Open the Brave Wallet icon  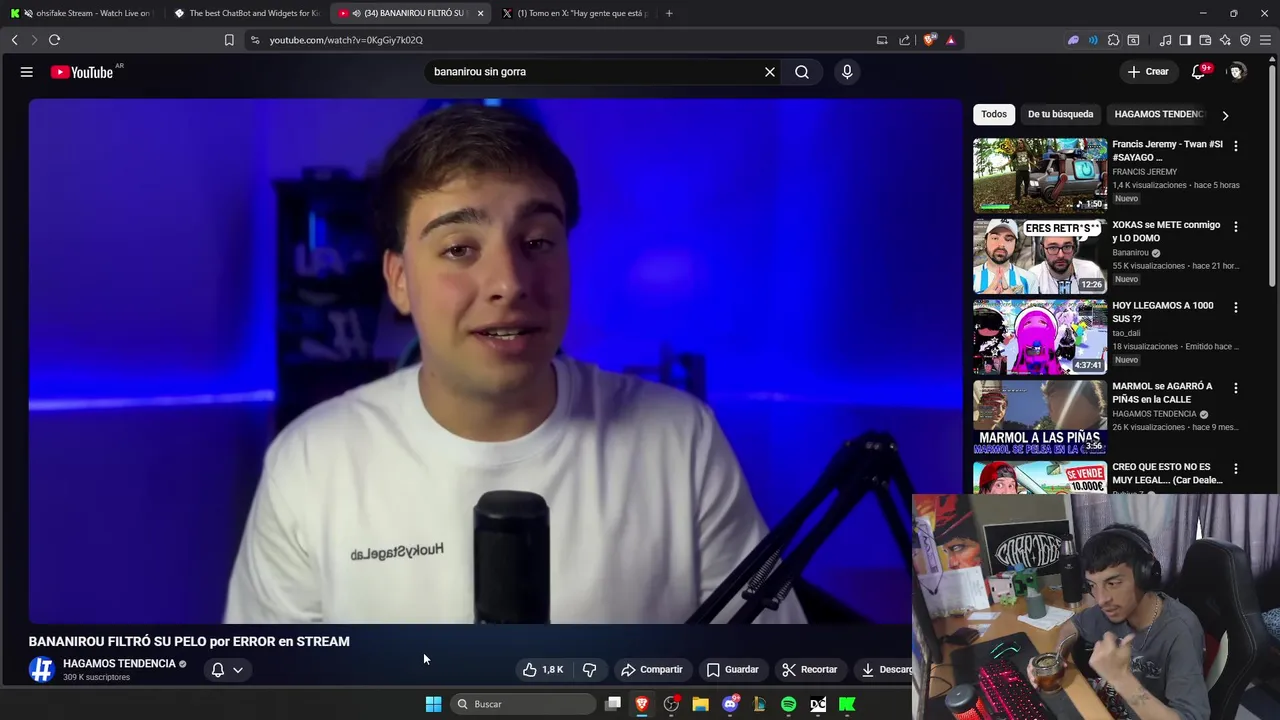pos(1205,40)
